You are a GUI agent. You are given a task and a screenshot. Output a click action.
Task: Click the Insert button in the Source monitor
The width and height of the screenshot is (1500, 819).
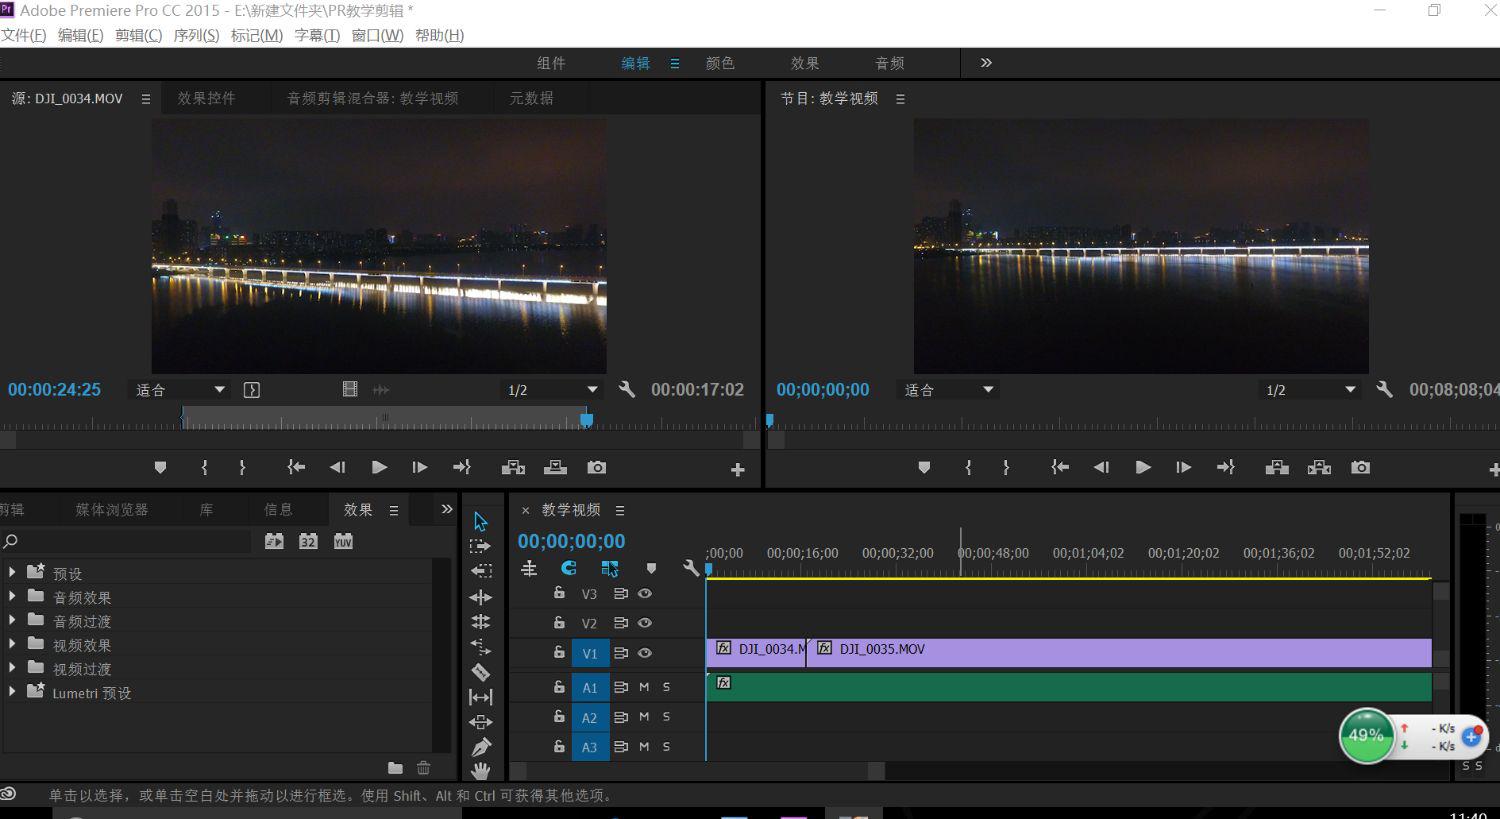(513, 467)
